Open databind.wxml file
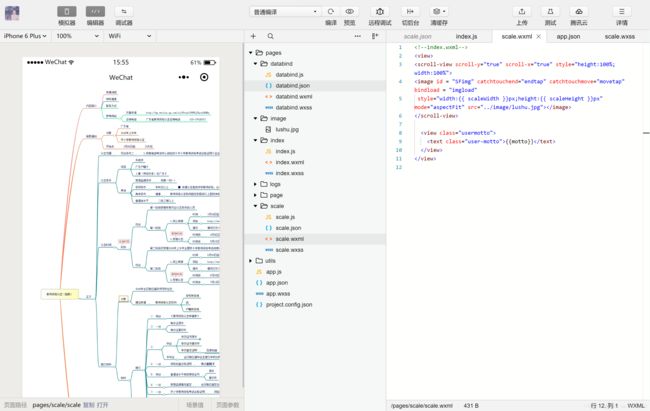 point(293,96)
